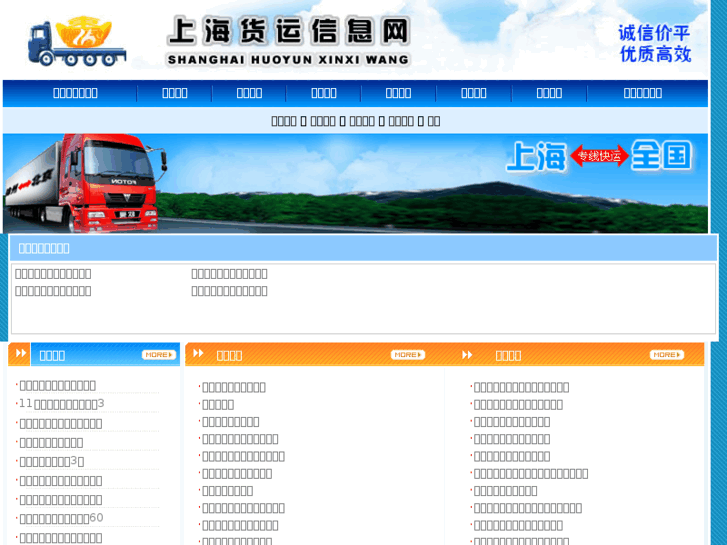Viewport: 727px width, 545px height.
Task: Click the double-arrow icon of the middle orange section
Action: click(x=198, y=353)
